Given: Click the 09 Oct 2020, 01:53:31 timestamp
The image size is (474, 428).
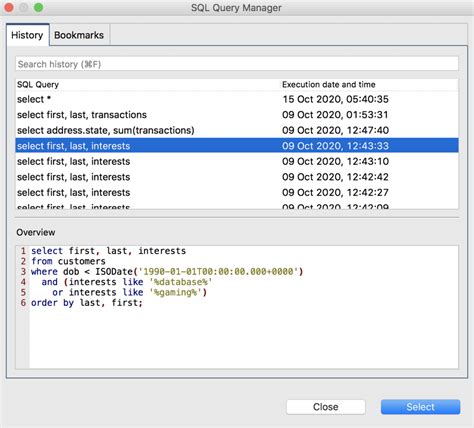Looking at the screenshot, I should (x=335, y=115).
